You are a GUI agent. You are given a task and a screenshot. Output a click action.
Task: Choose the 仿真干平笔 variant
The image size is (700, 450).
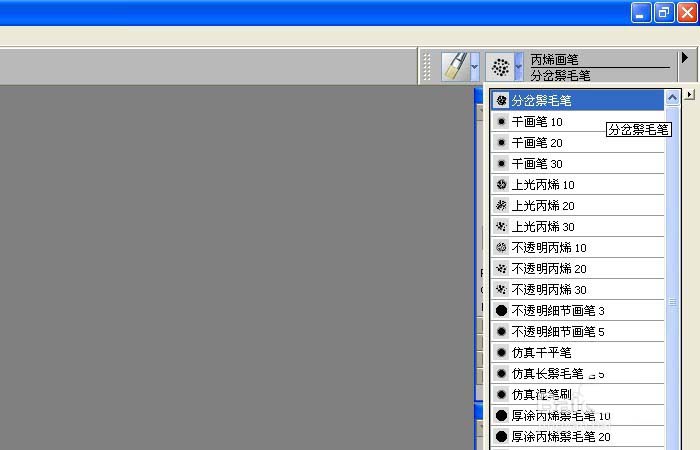tap(578, 352)
